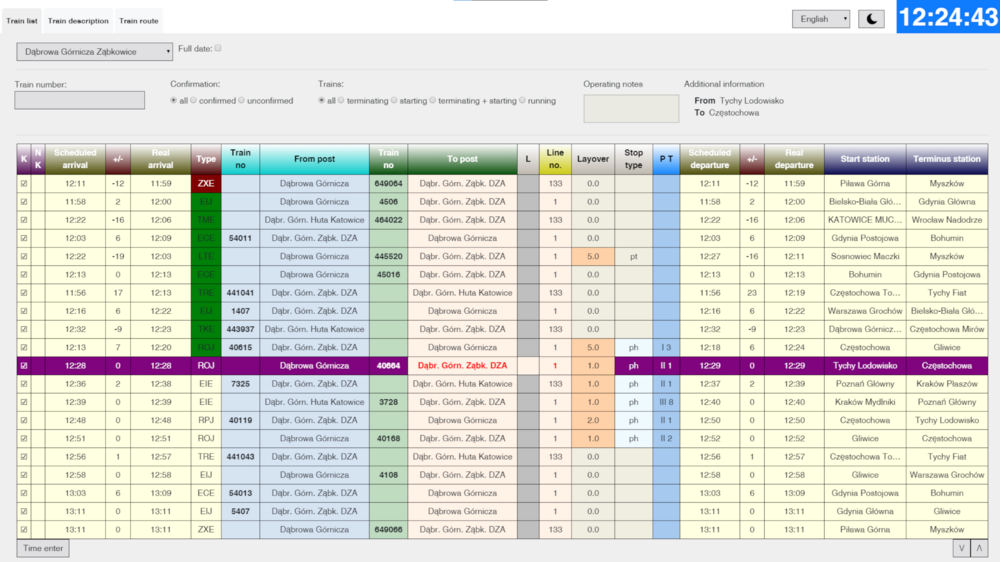The height and width of the screenshot is (562, 1000).
Task: Open the English language dropdown
Action: [x=820, y=19]
